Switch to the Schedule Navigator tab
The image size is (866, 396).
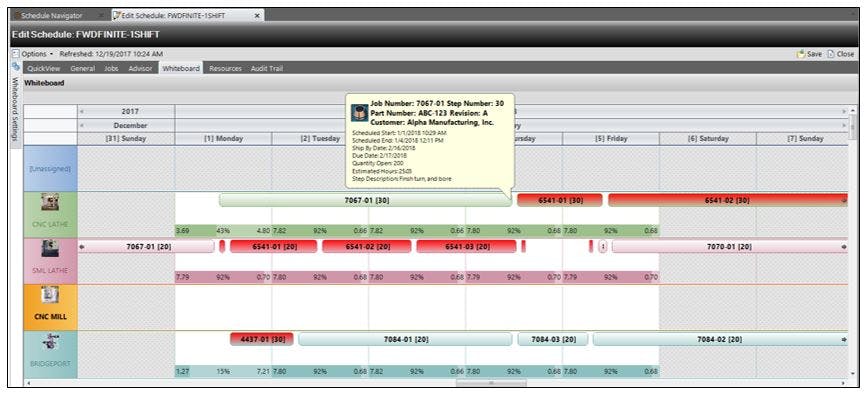coord(51,16)
